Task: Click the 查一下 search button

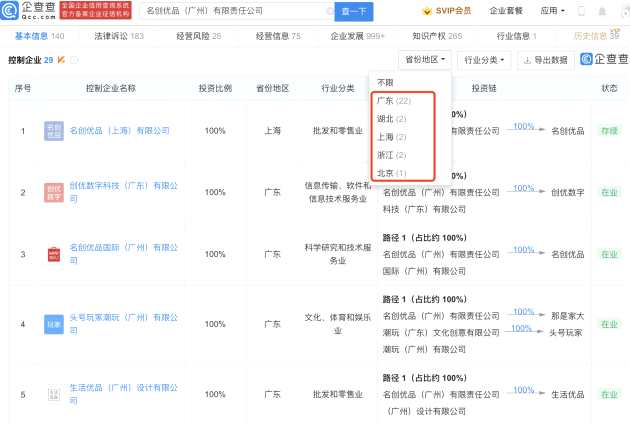Action: pos(354,11)
